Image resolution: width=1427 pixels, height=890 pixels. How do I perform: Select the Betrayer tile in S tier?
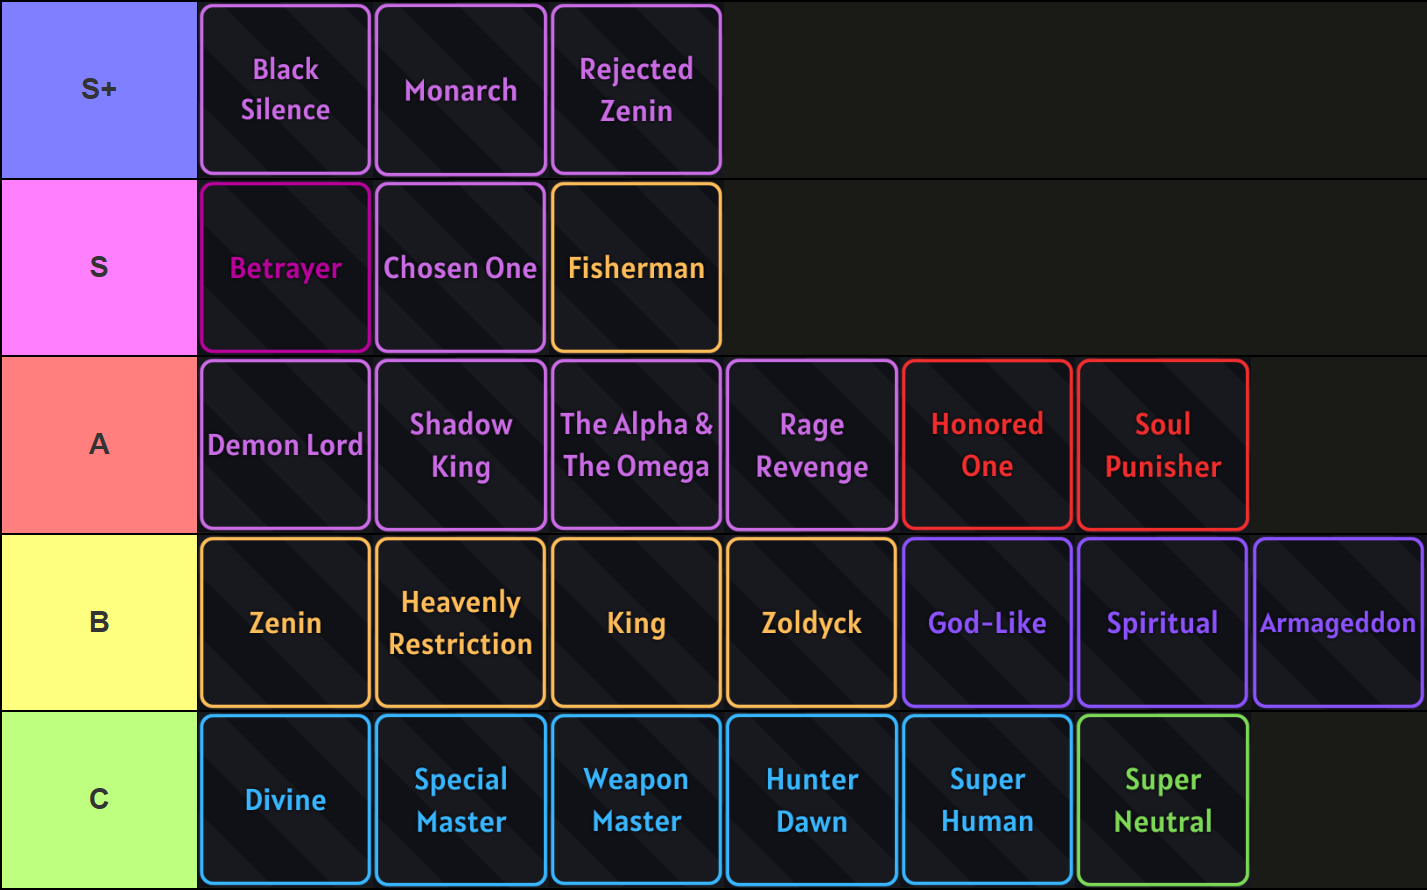point(285,267)
